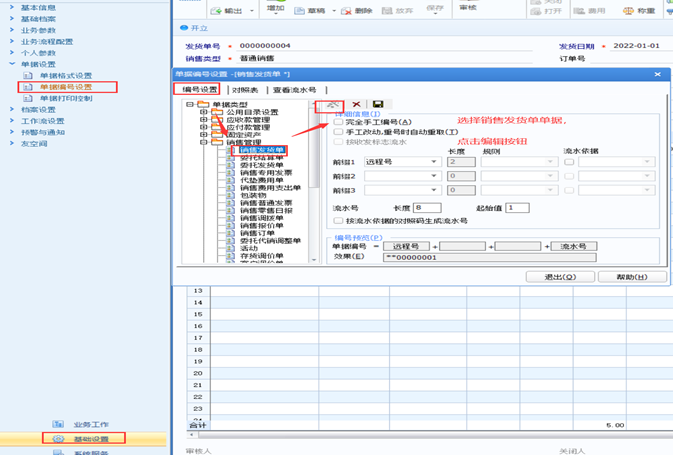This screenshot has height=455, width=673.
Task: Click the 删除 delete toolbar icon
Action: coord(346,11)
